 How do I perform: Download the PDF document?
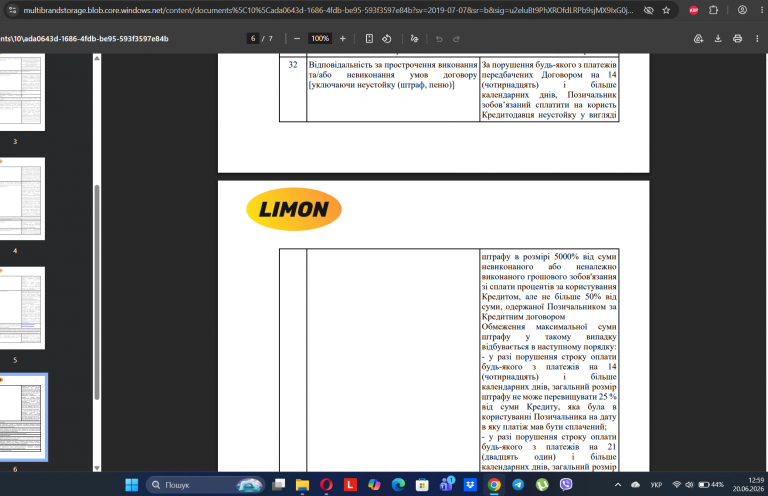718,39
